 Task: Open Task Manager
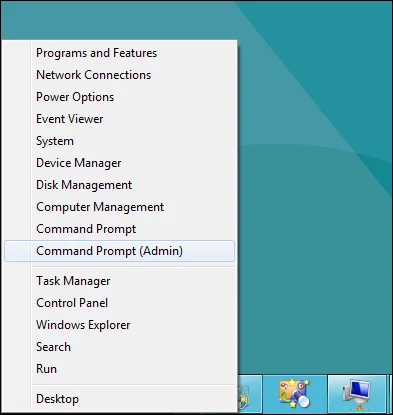pos(73,281)
